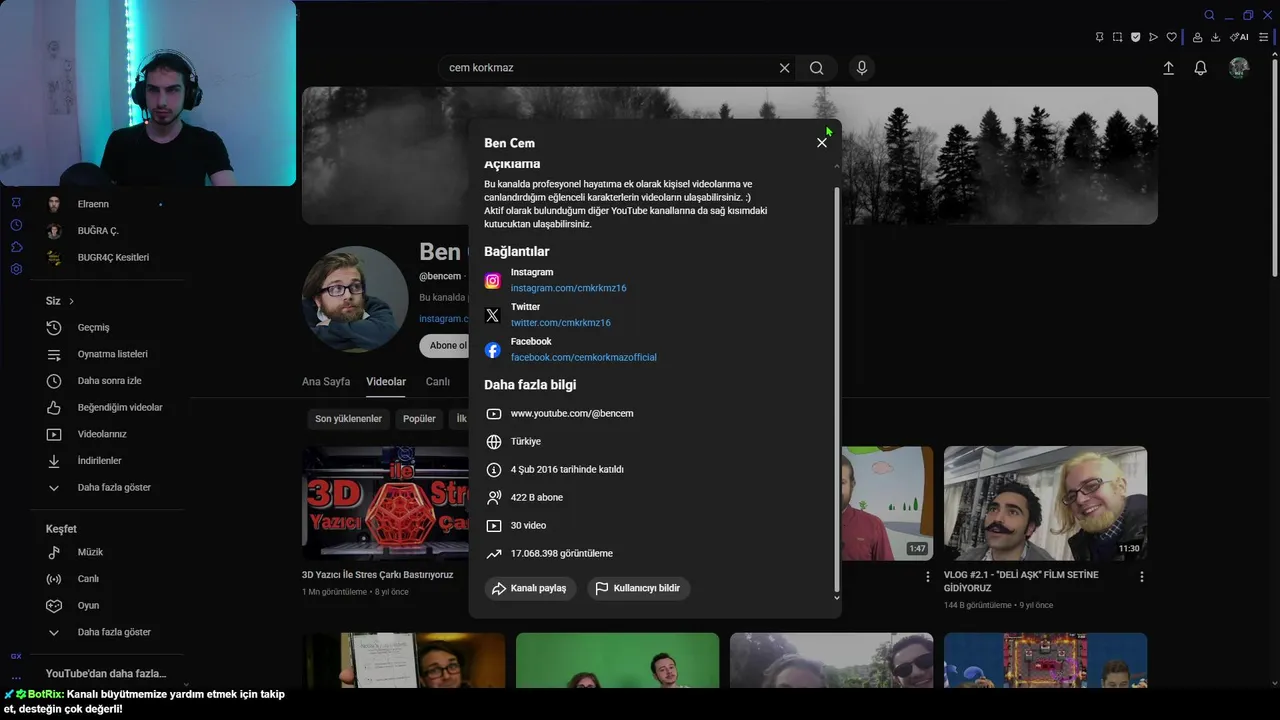Open Daha sonra izle in sidebar
The image size is (1280, 720).
(107, 381)
